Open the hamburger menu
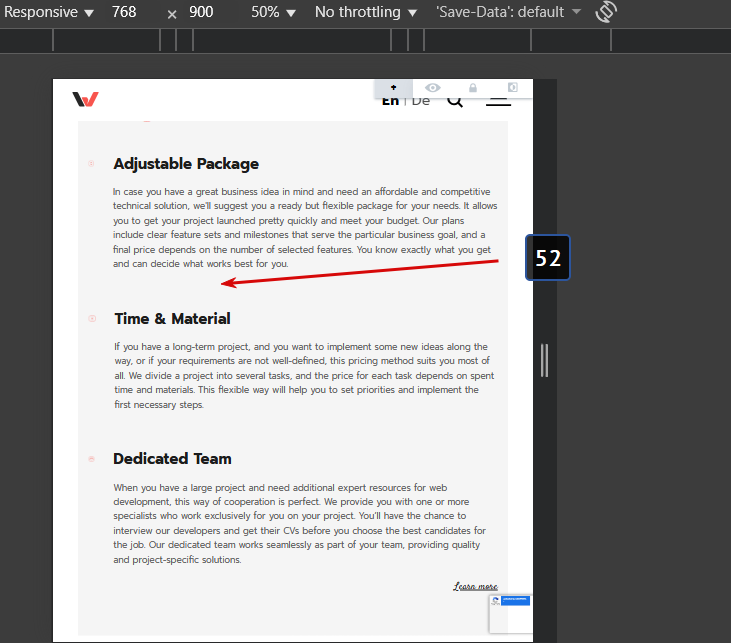 498,101
